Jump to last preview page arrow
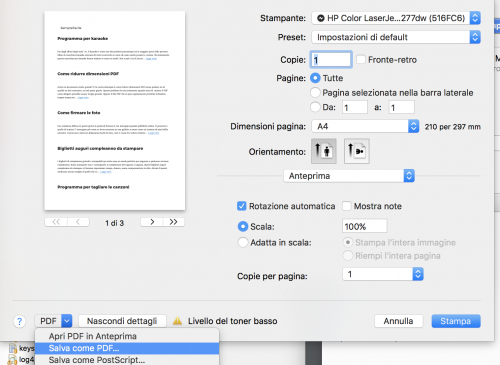Image resolution: width=500 pixels, height=365 pixels. tap(173, 222)
